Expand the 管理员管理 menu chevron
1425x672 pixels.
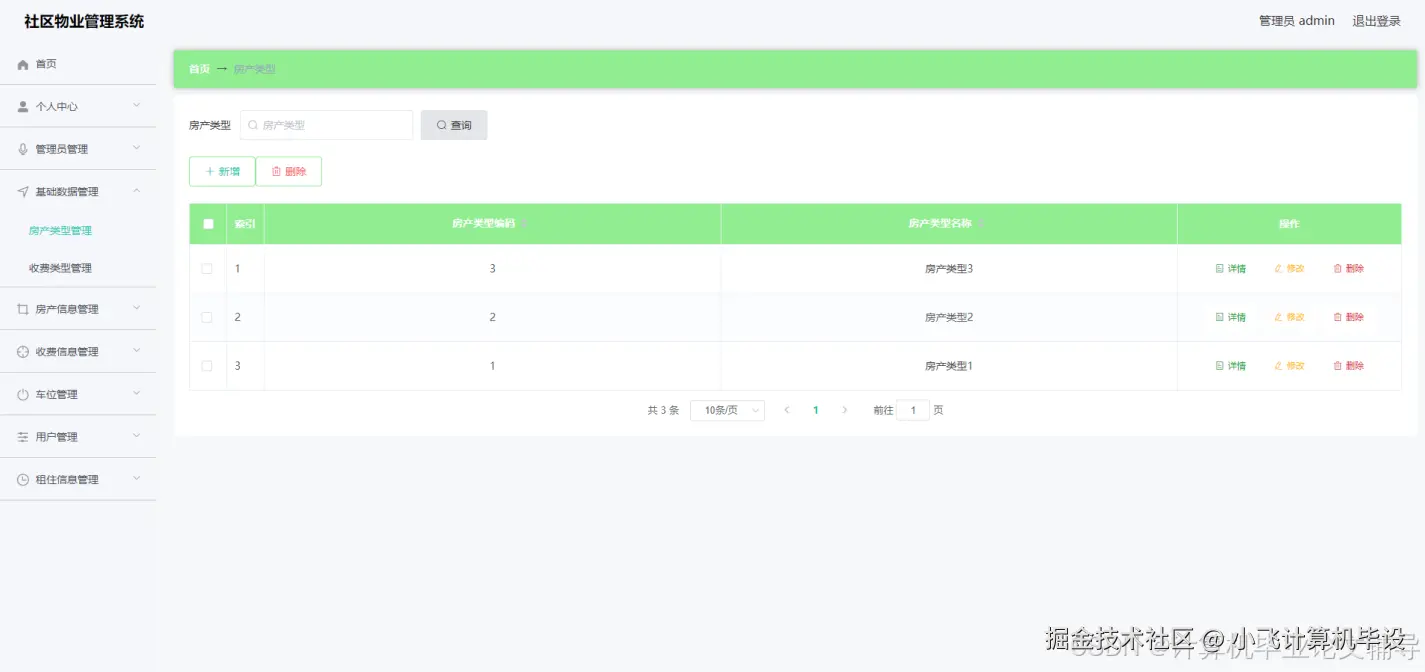point(137,148)
